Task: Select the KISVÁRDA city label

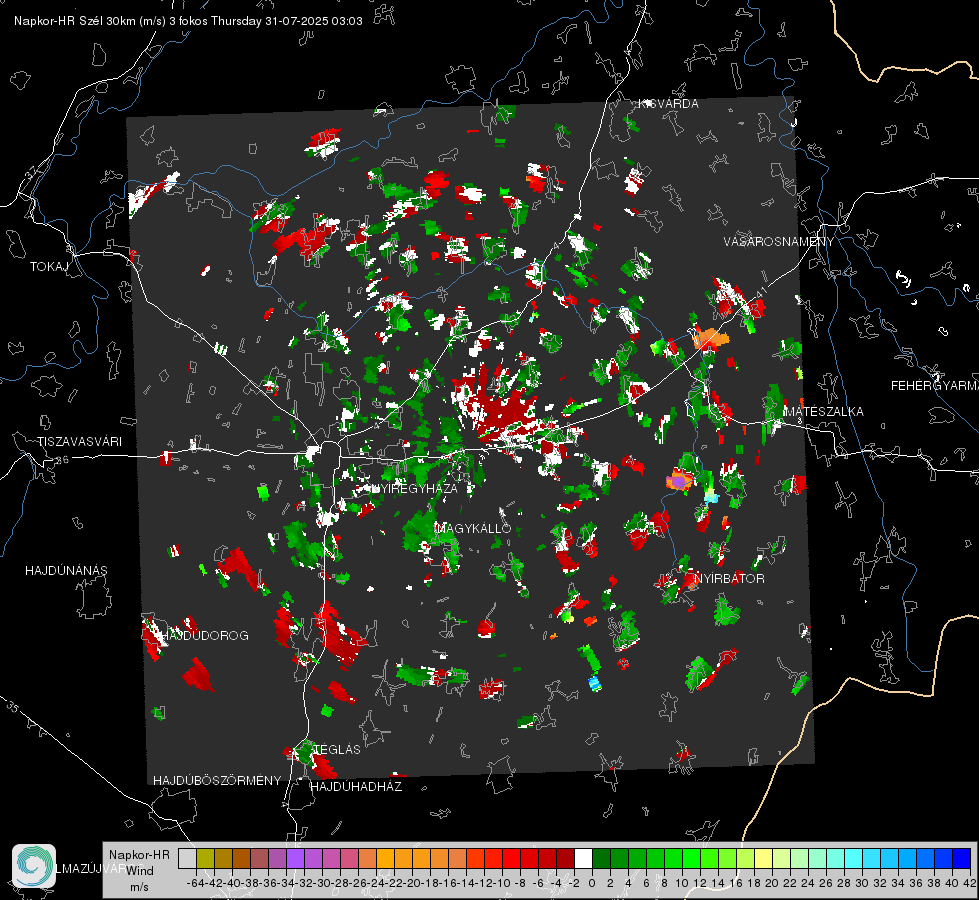Action: tap(668, 104)
